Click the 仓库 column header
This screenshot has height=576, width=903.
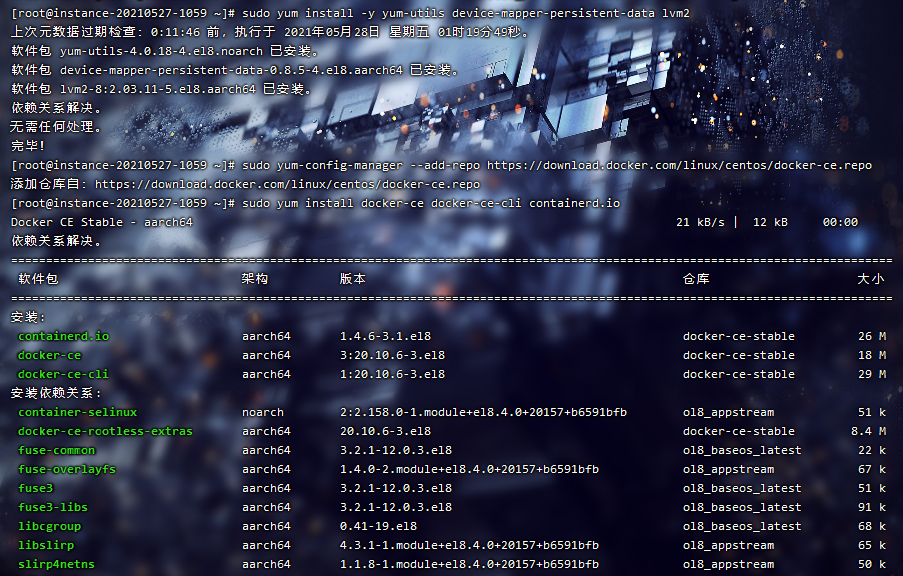696,279
